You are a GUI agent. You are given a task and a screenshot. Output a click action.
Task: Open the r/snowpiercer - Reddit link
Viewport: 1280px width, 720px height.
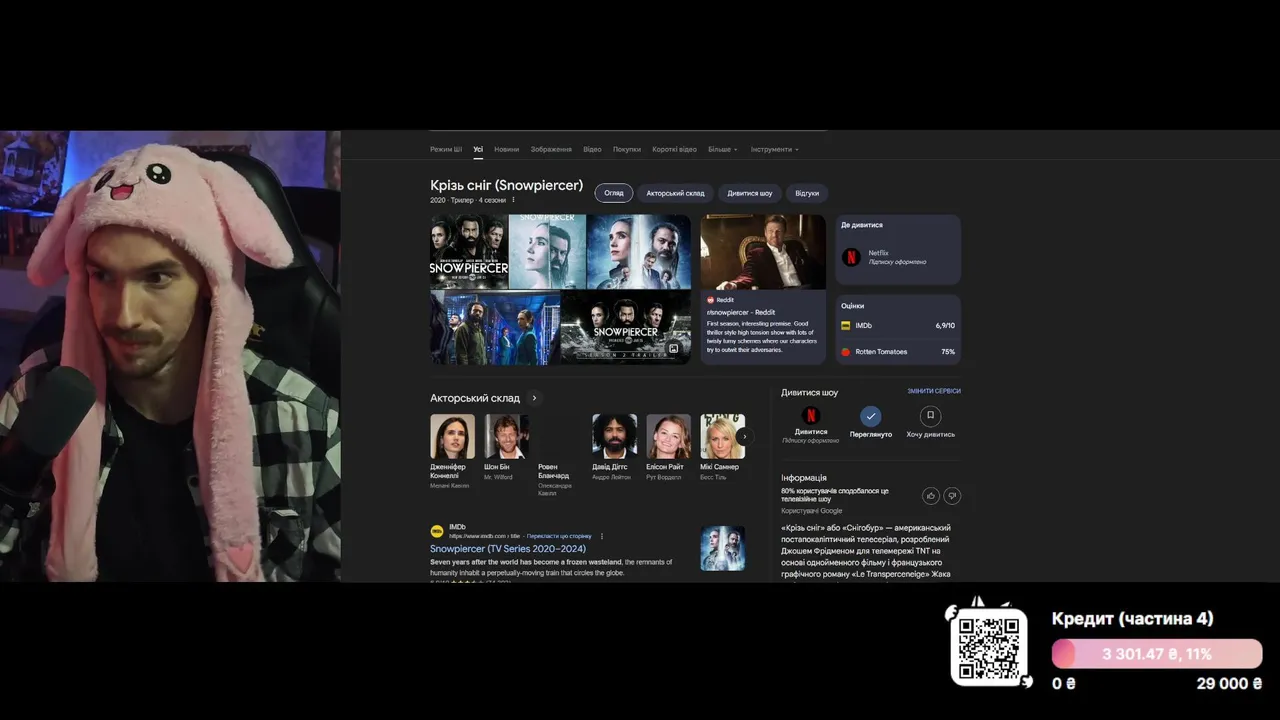pyautogui.click(x=741, y=312)
